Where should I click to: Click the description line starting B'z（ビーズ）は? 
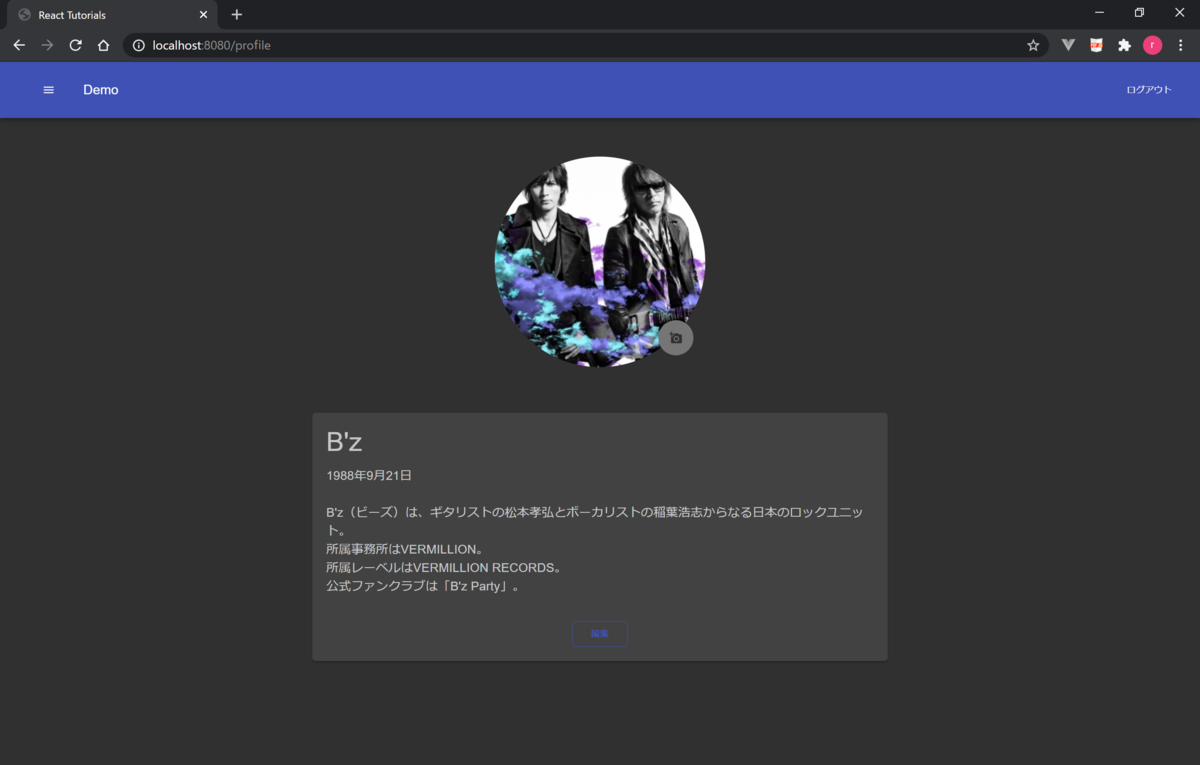(594, 521)
